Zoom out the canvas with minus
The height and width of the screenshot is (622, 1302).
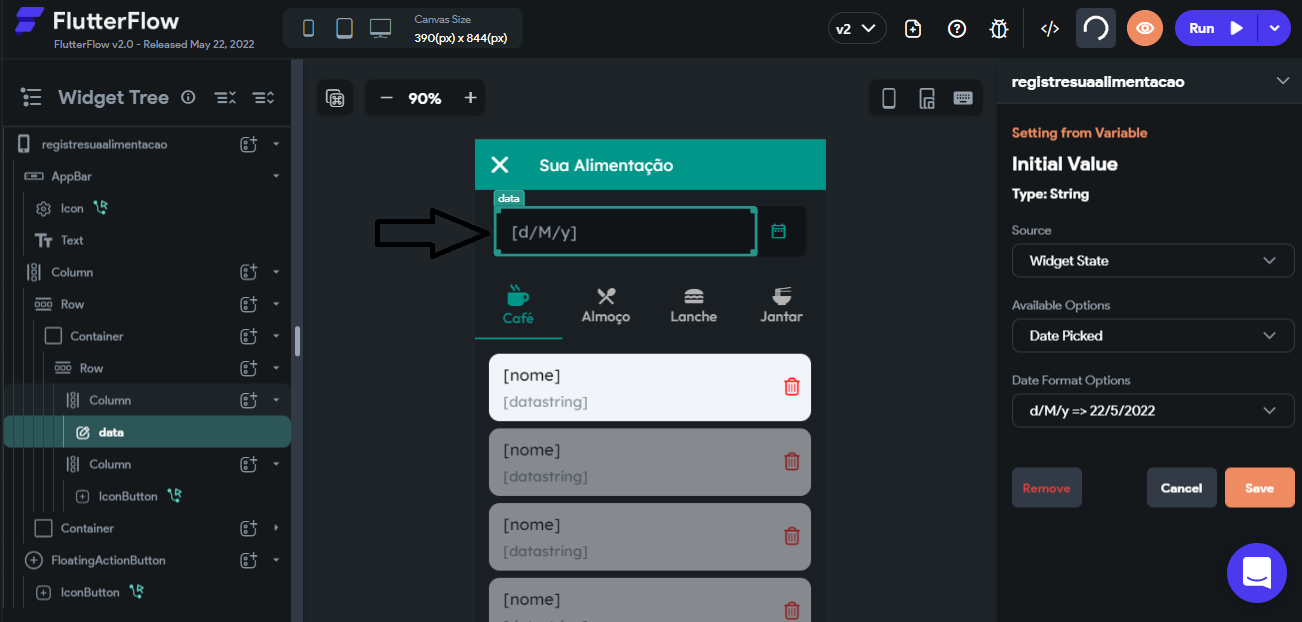tap(386, 98)
